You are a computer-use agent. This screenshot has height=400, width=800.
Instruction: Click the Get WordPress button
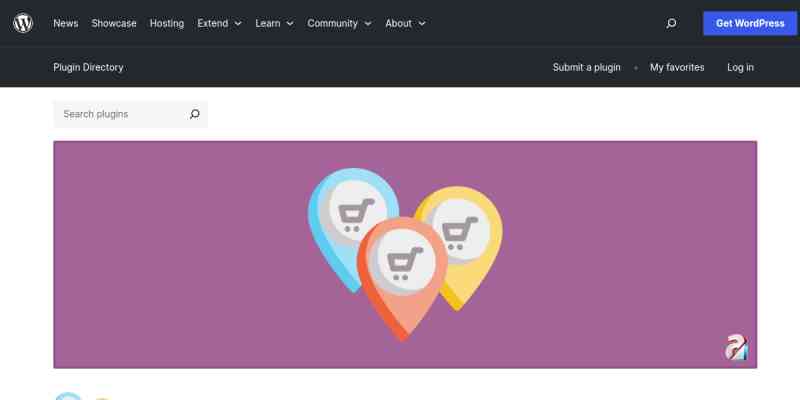point(750,23)
